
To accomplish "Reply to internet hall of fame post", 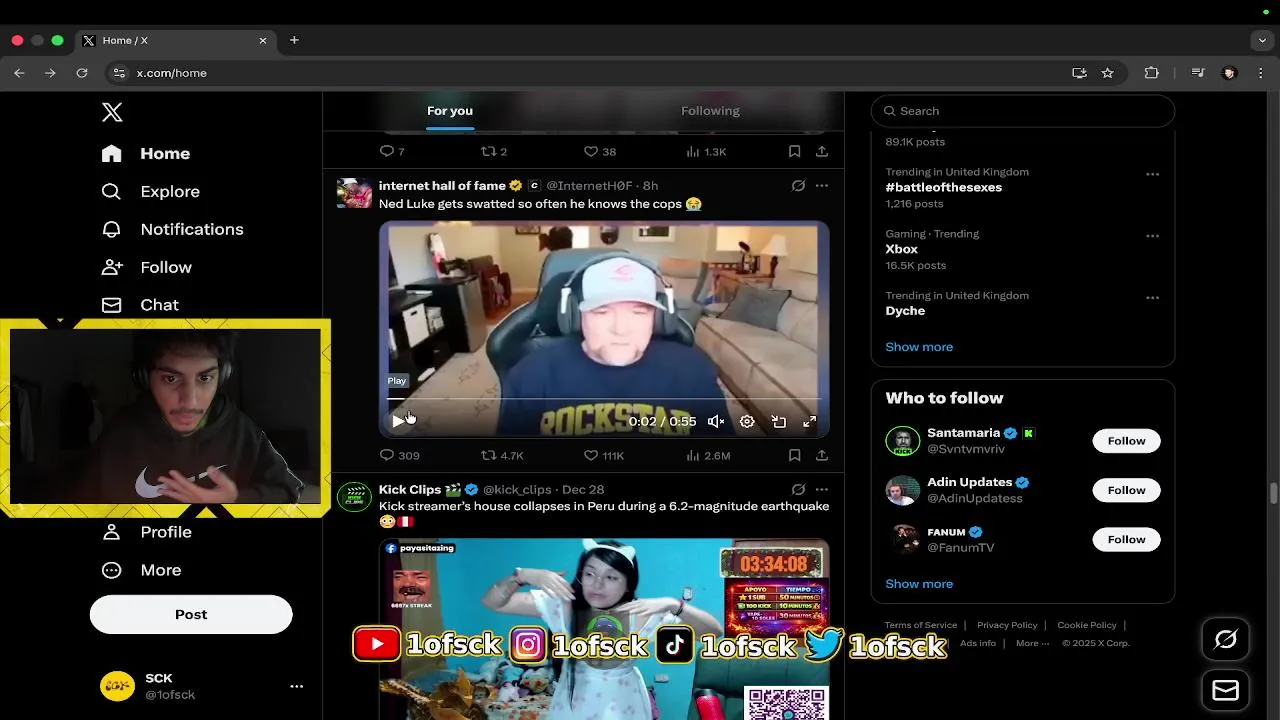I will pyautogui.click(x=399, y=455).
